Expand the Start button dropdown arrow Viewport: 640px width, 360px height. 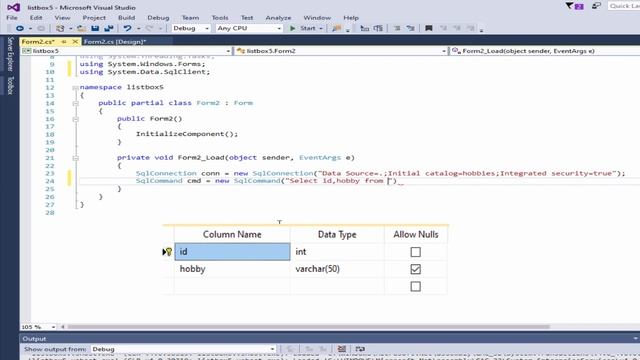(x=321, y=28)
